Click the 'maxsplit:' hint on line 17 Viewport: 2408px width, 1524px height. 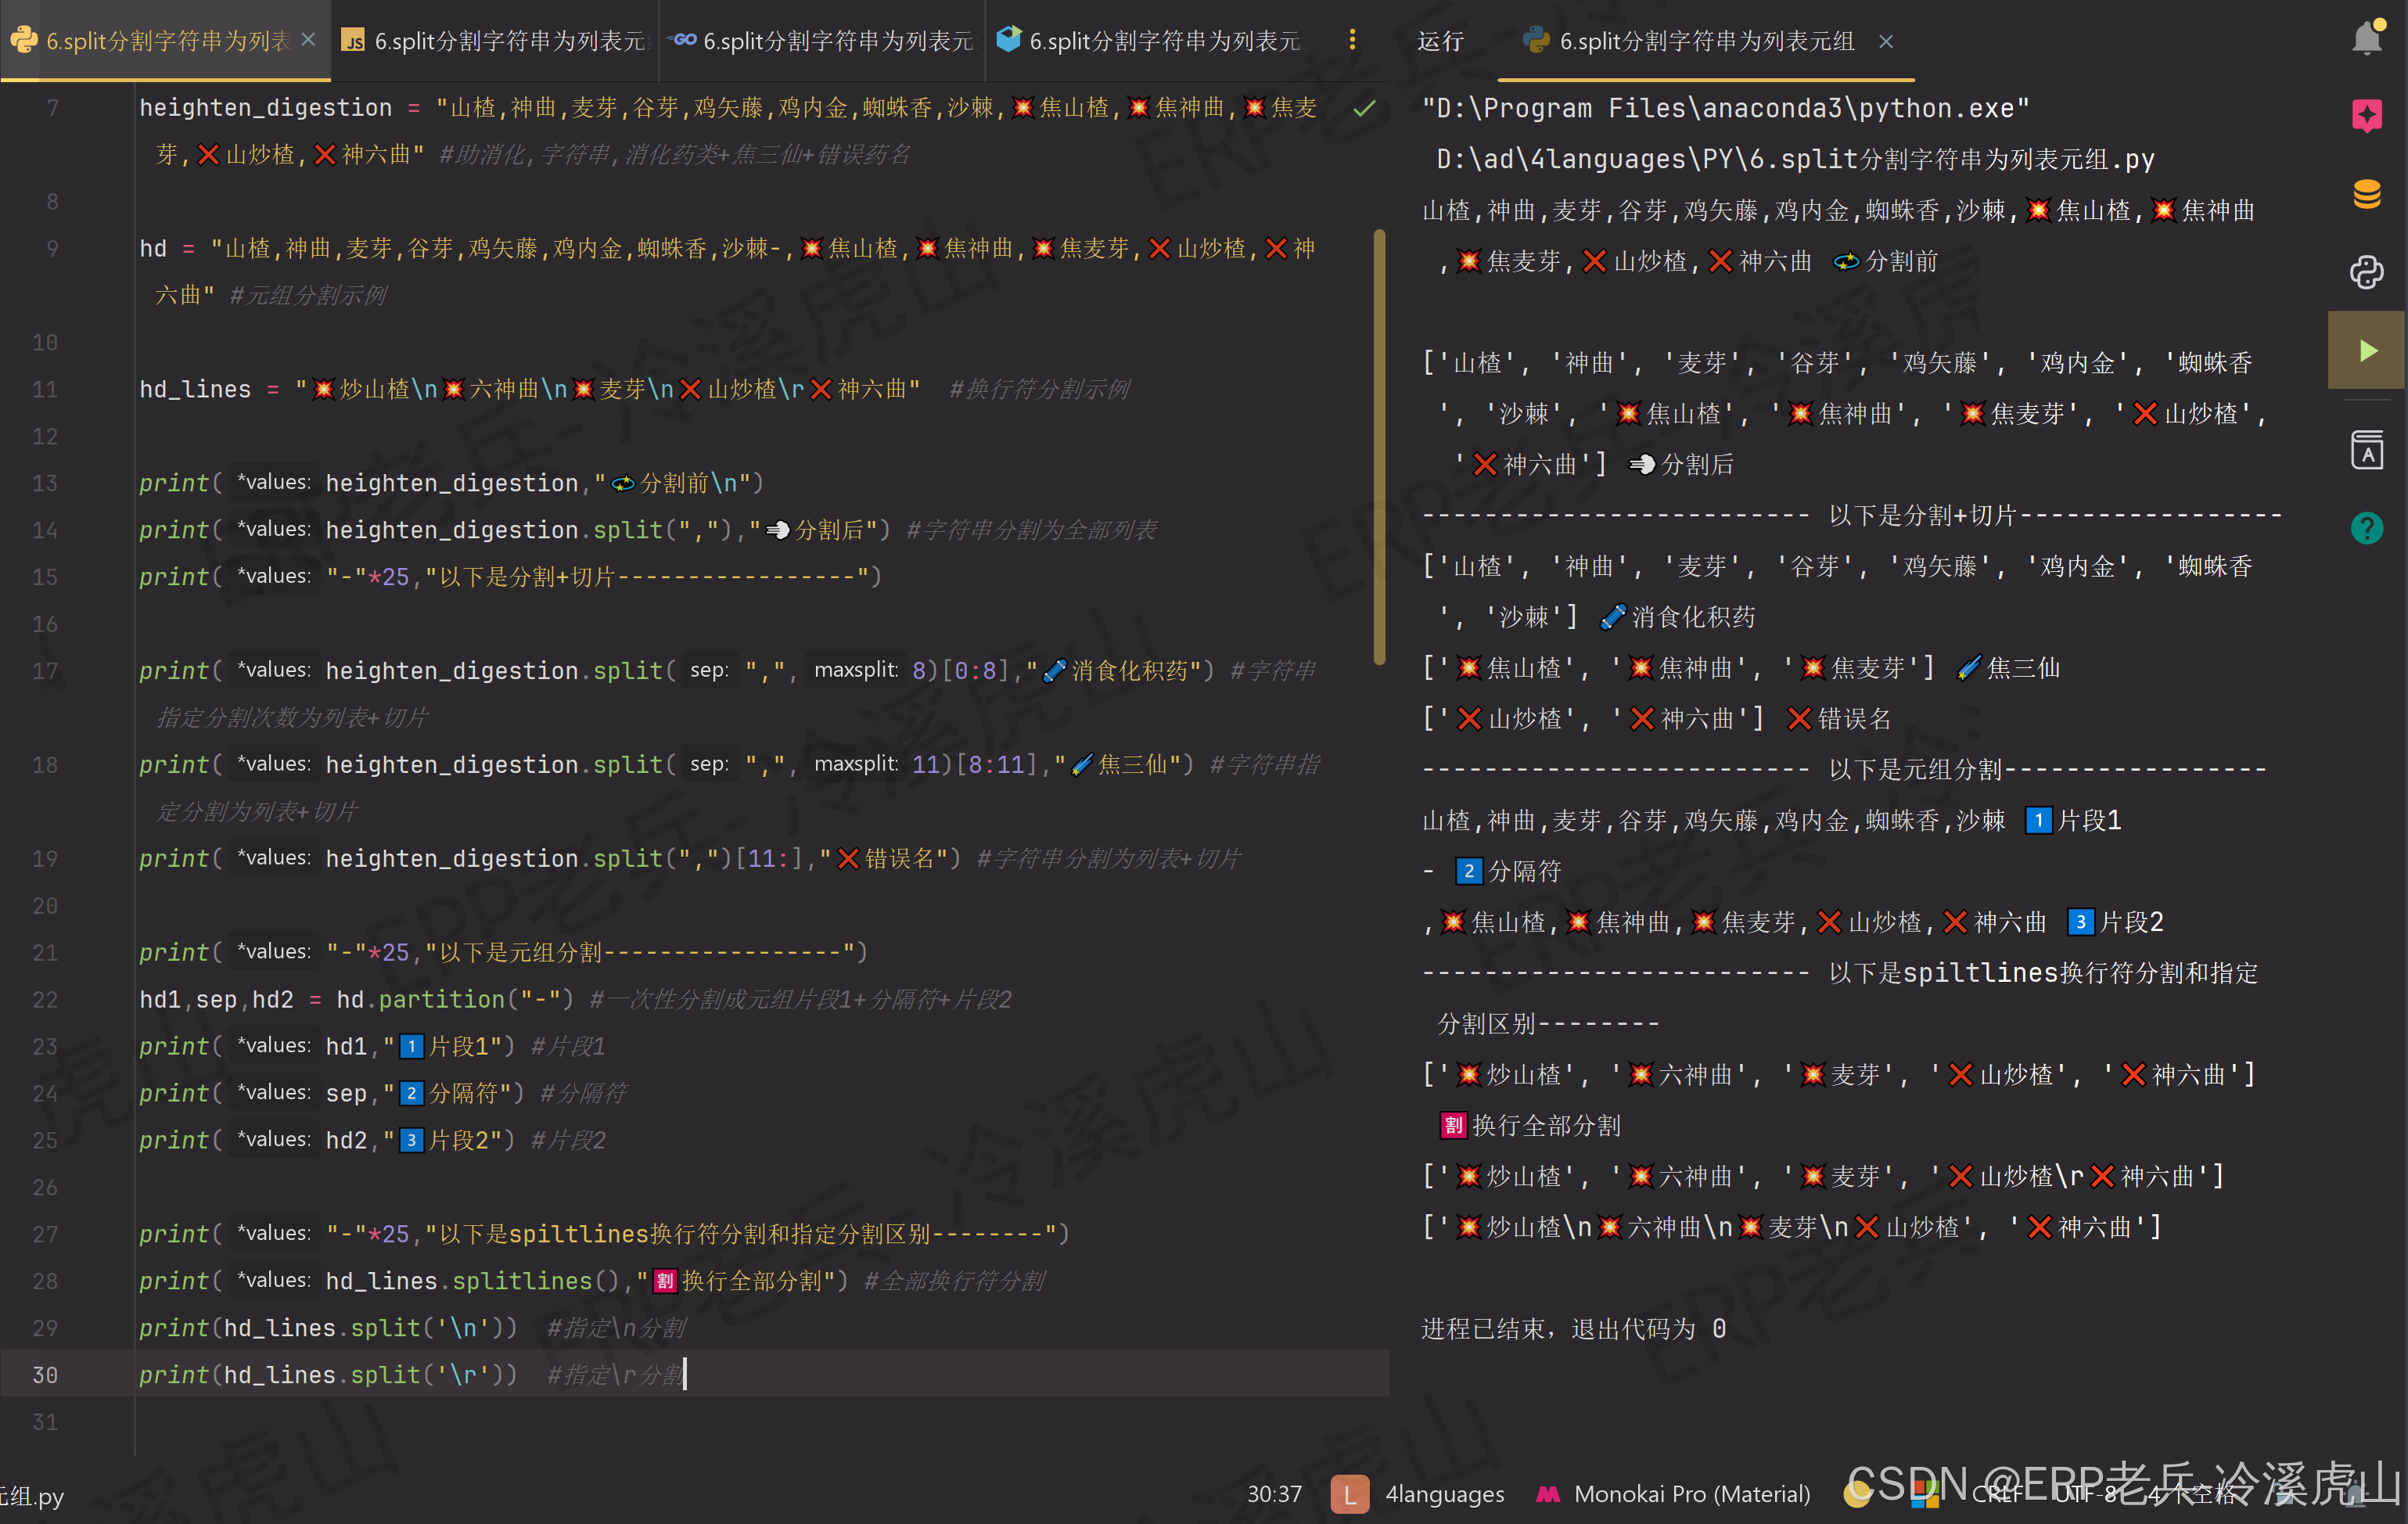pos(855,670)
